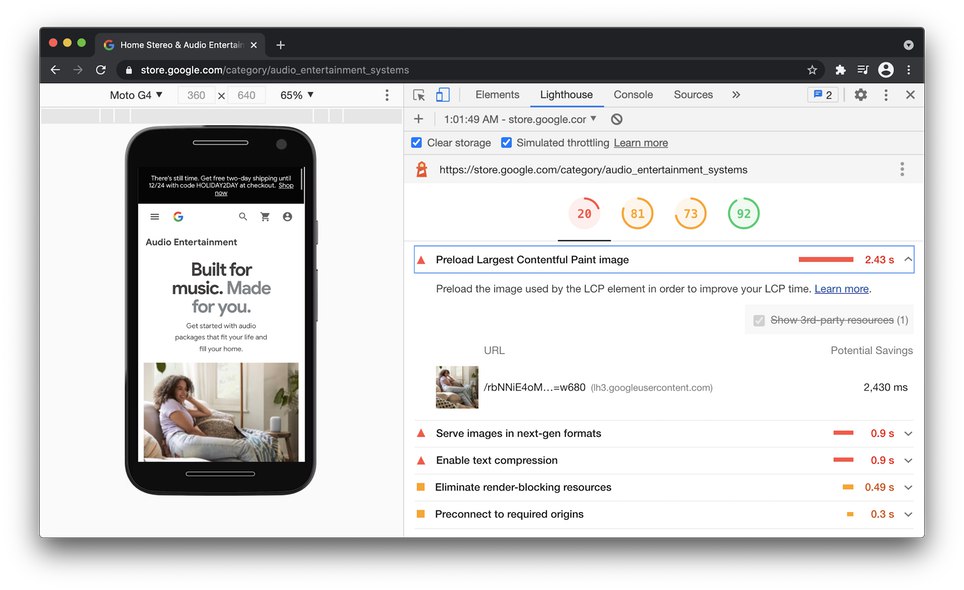Open the Moto G4 device dropdown

136,95
